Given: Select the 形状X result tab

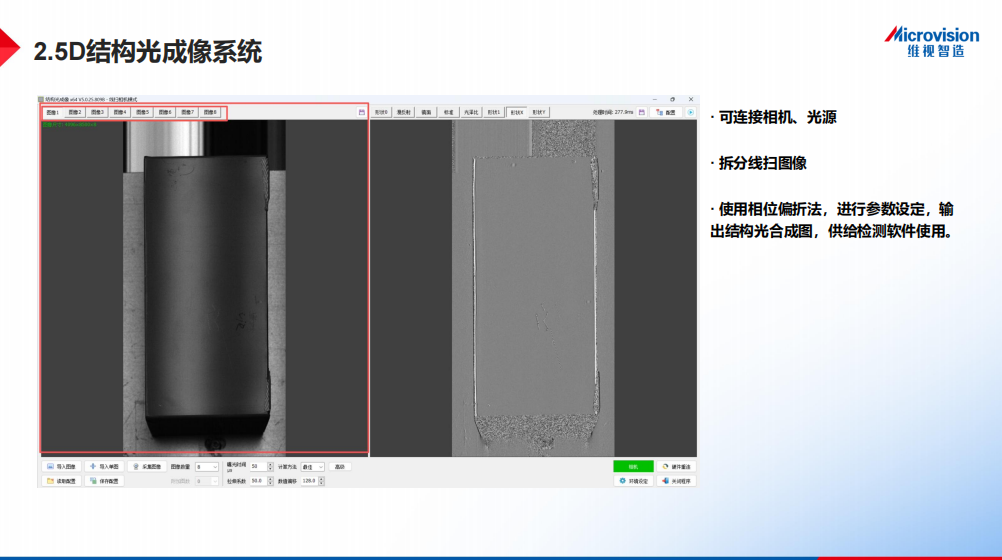Looking at the screenshot, I should (x=516, y=113).
